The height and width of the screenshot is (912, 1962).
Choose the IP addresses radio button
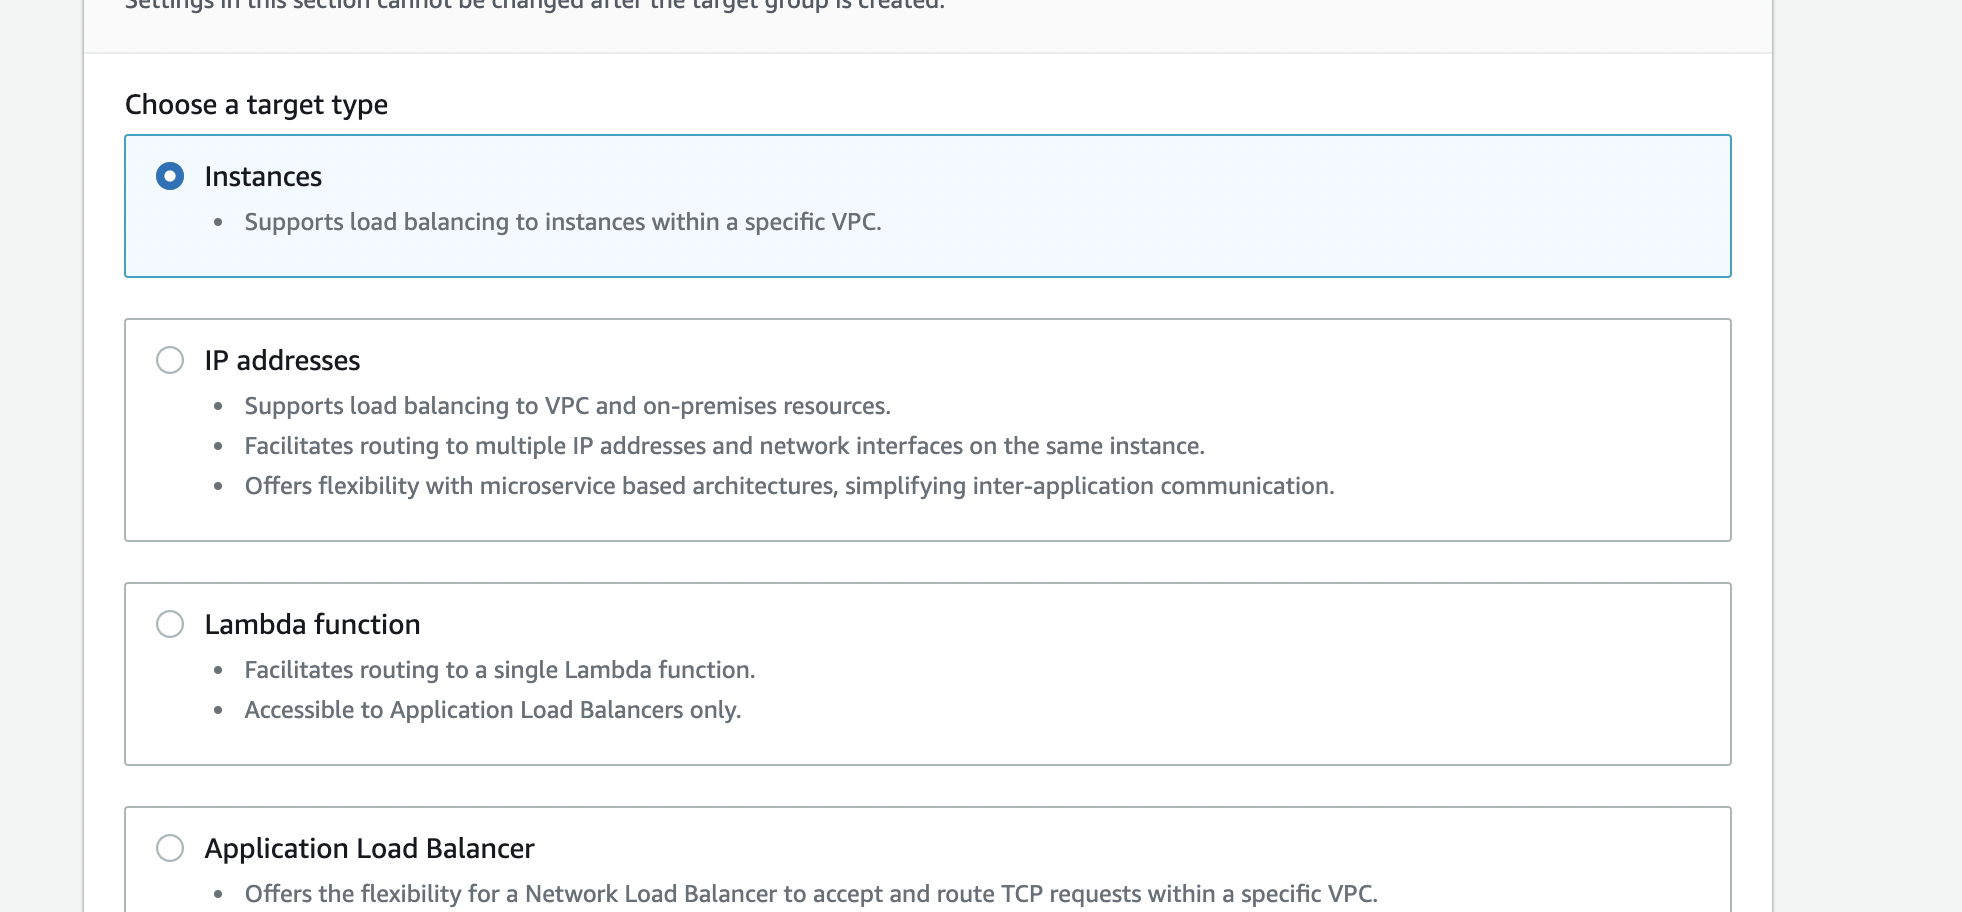170,360
